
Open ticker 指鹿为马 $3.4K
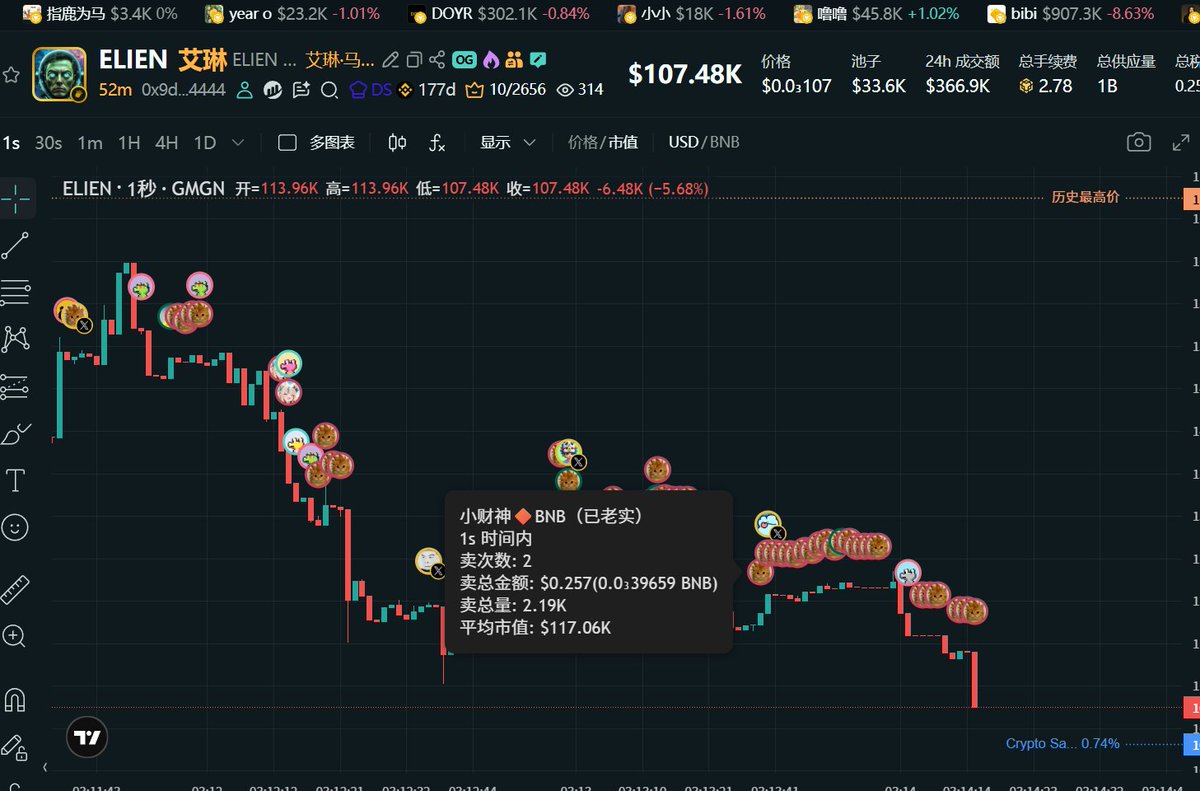click(98, 14)
